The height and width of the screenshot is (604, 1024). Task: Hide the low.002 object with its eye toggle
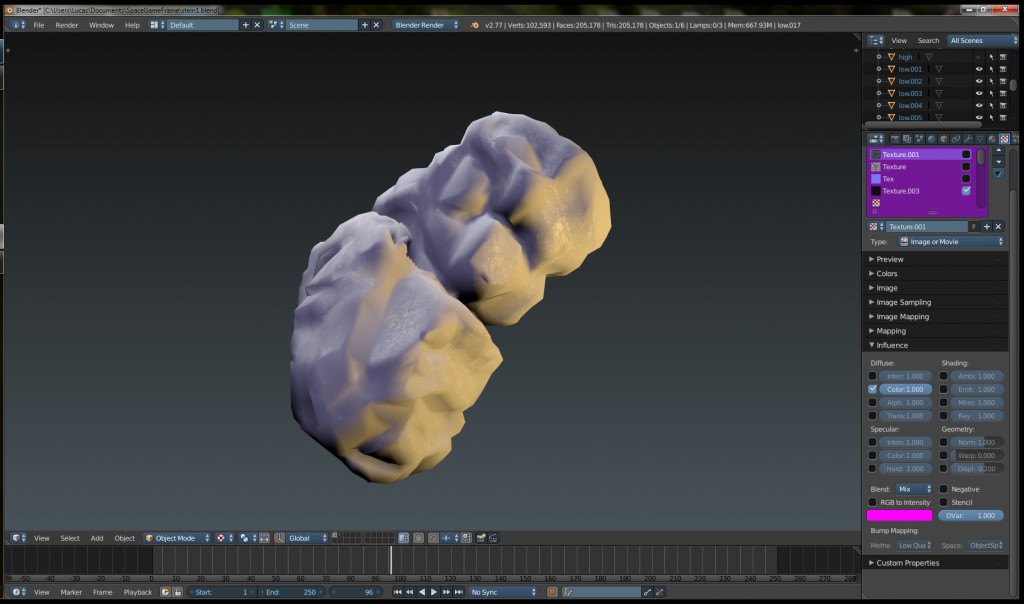click(x=979, y=81)
